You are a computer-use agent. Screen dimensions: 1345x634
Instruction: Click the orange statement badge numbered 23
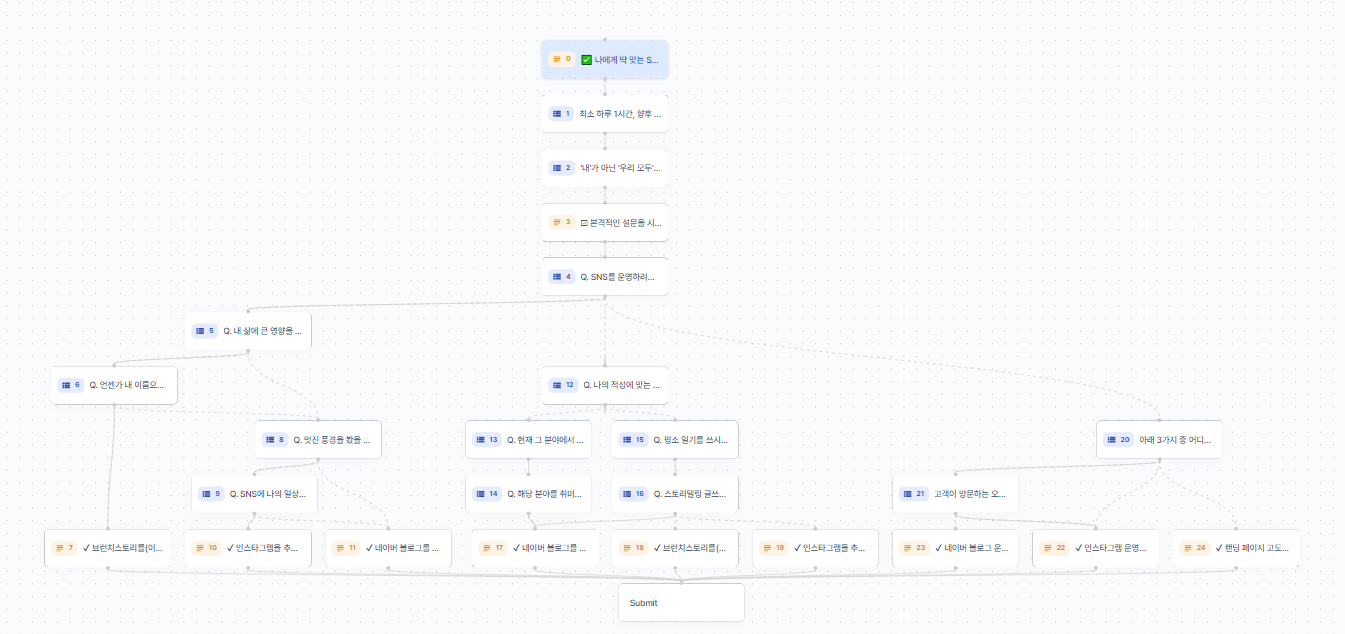[x=914, y=548]
